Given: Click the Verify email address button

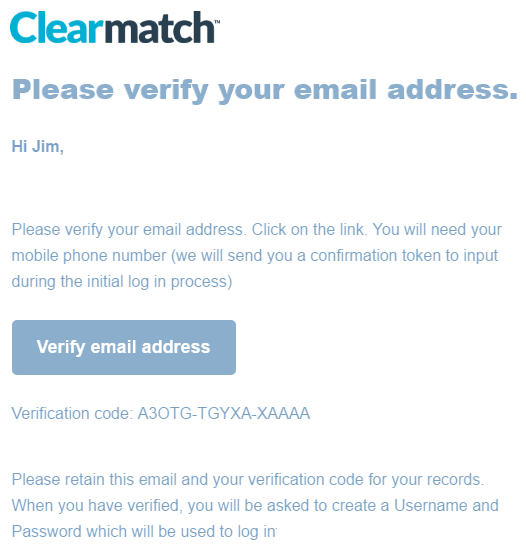Looking at the screenshot, I should tap(124, 347).
